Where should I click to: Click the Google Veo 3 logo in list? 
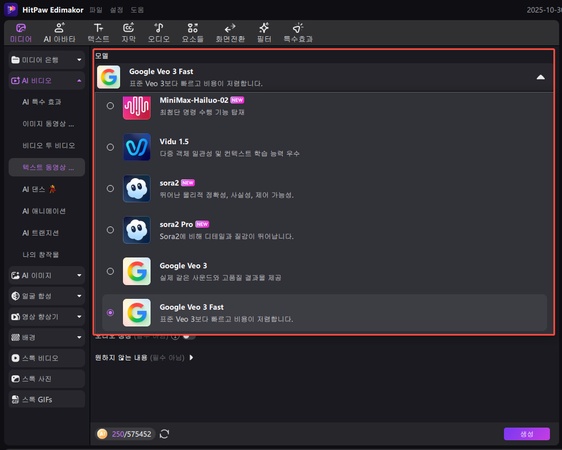pyautogui.click(x=137, y=271)
